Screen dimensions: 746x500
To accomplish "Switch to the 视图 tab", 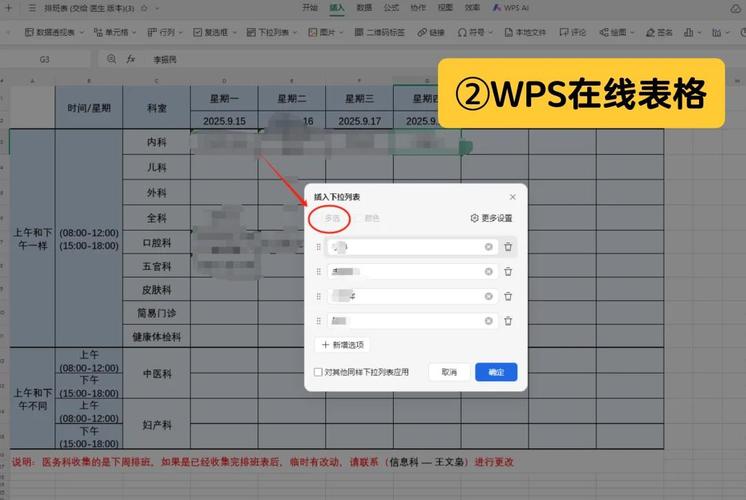I will [x=445, y=8].
